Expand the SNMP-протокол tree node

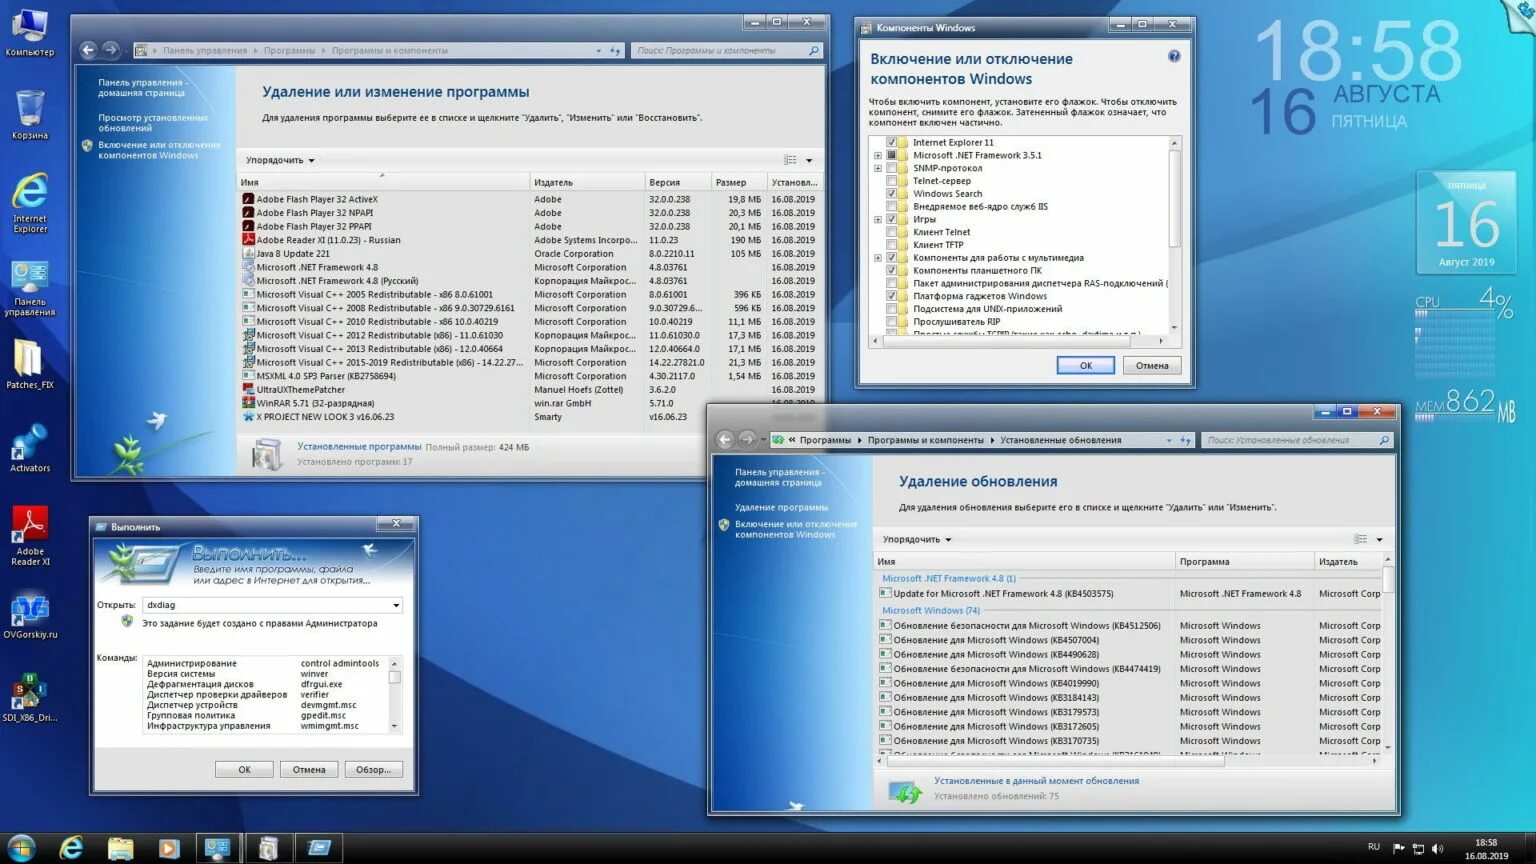click(878, 167)
